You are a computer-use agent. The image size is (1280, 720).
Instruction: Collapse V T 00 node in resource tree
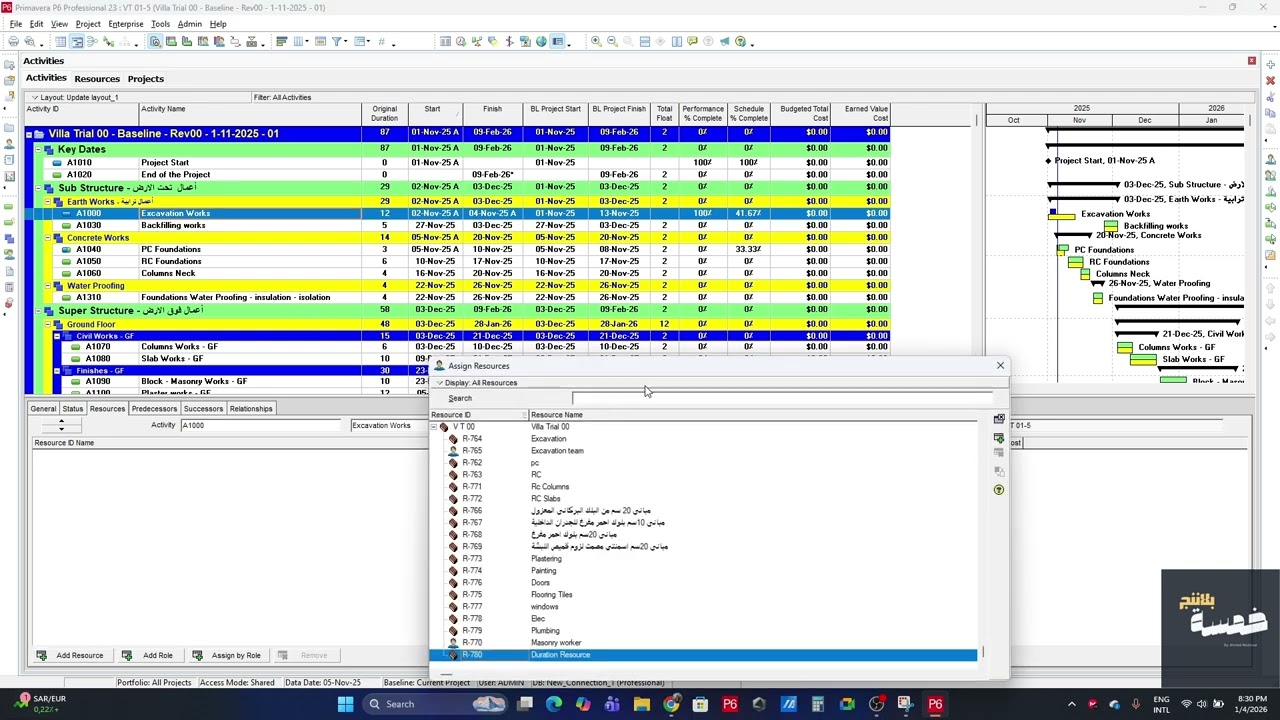434,427
